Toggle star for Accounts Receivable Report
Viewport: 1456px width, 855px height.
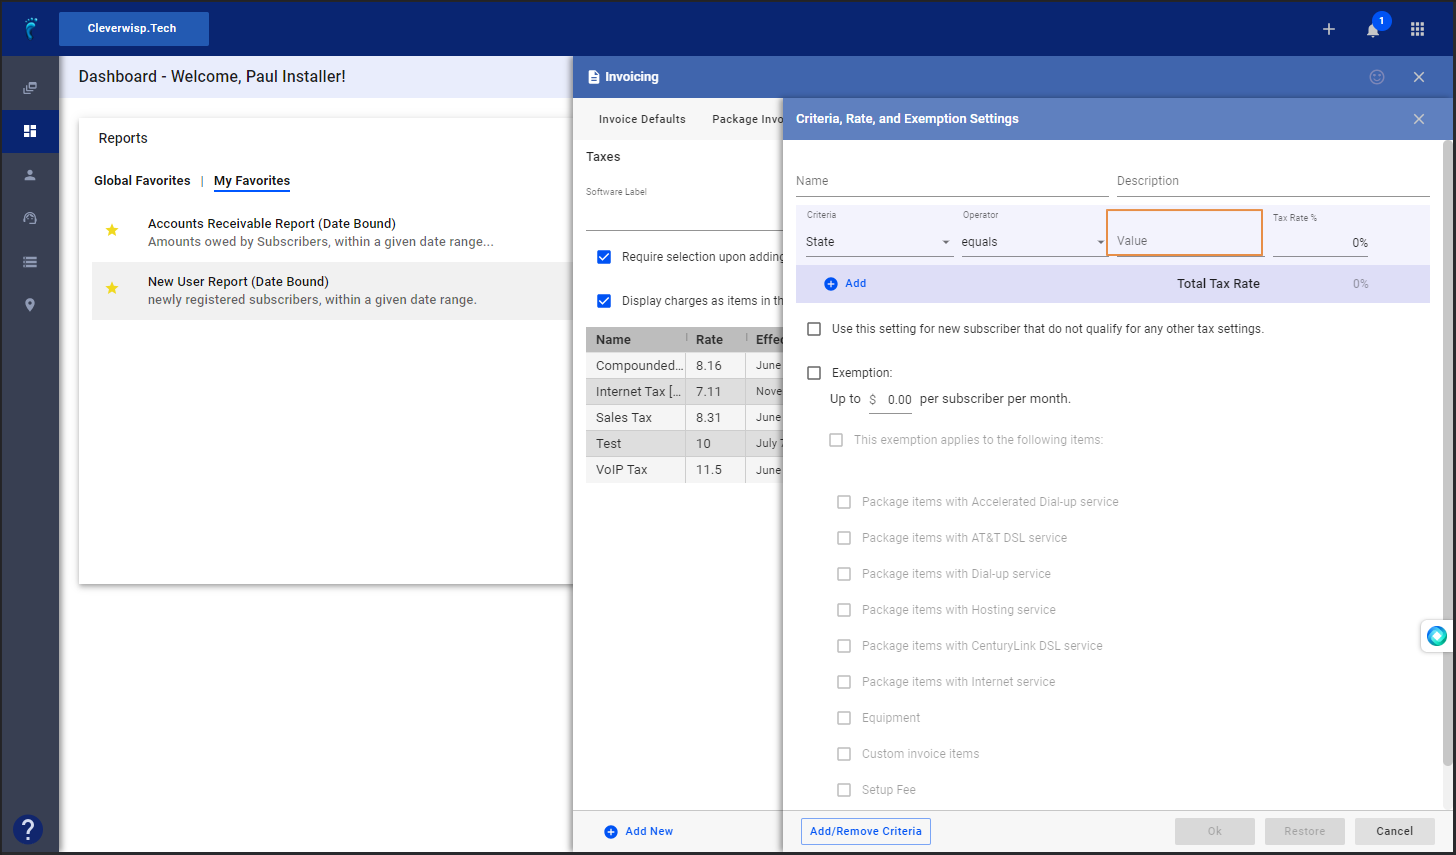[112, 230]
